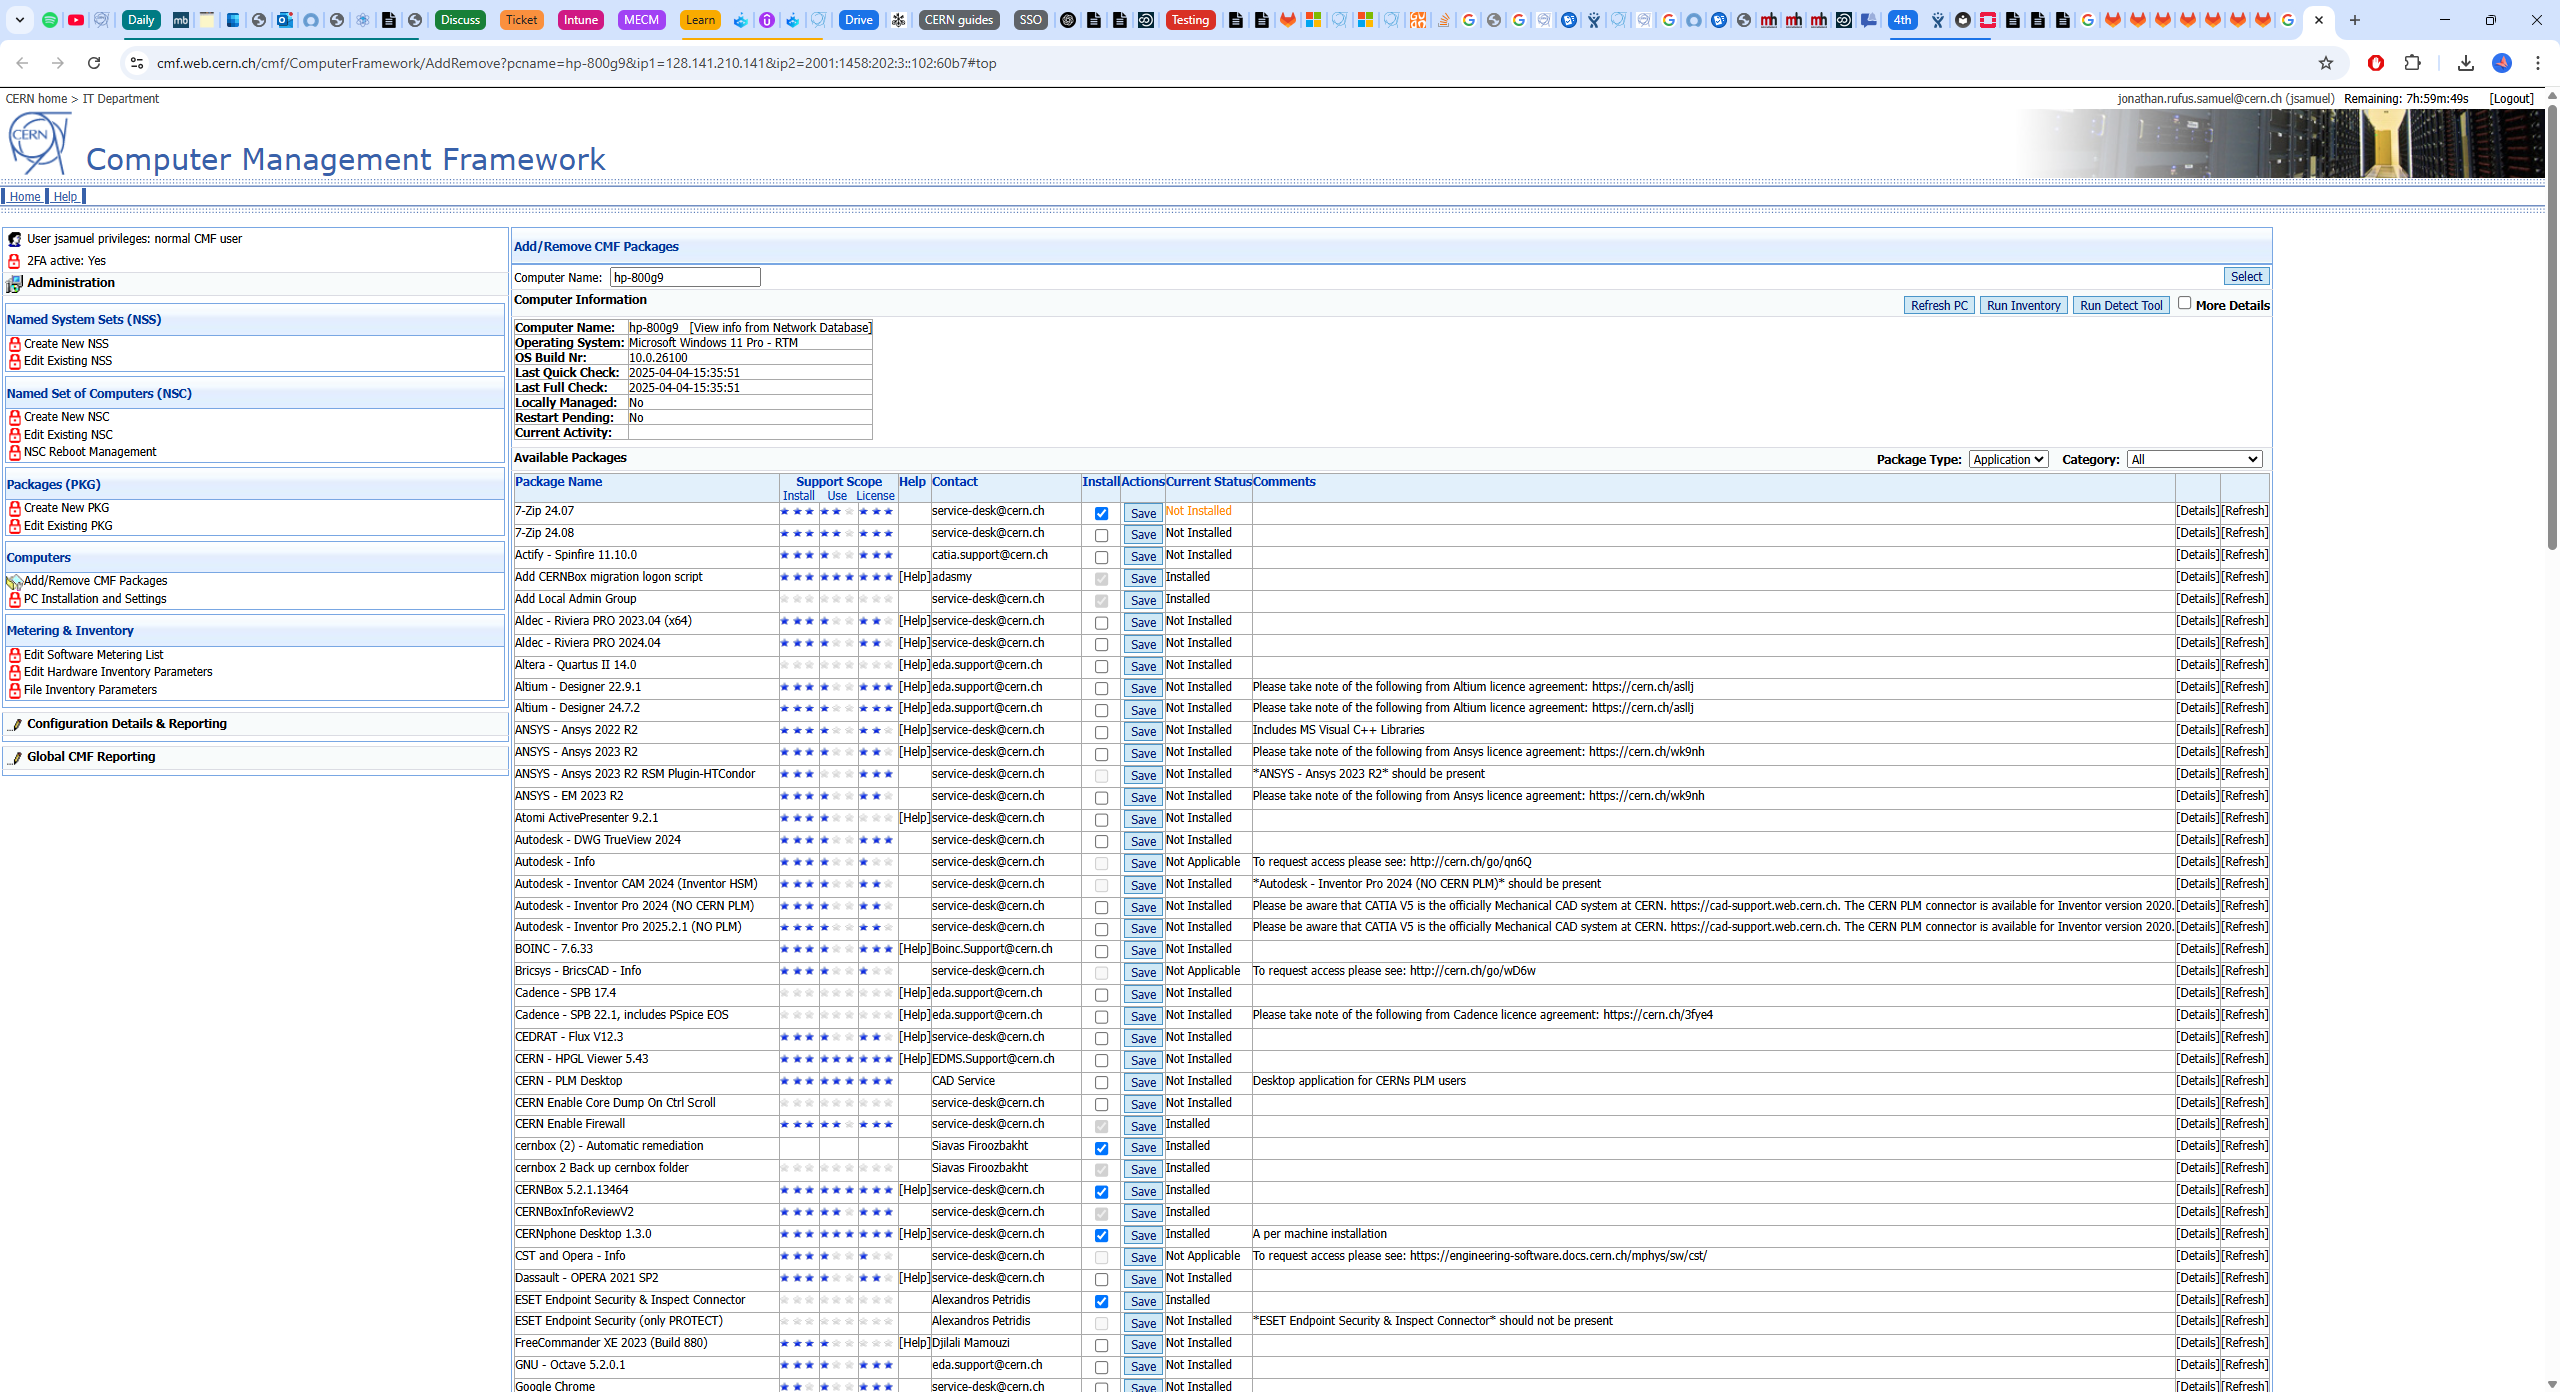2560x1392 pixels.
Task: Close the active browser tab
Action: coord(2319,20)
